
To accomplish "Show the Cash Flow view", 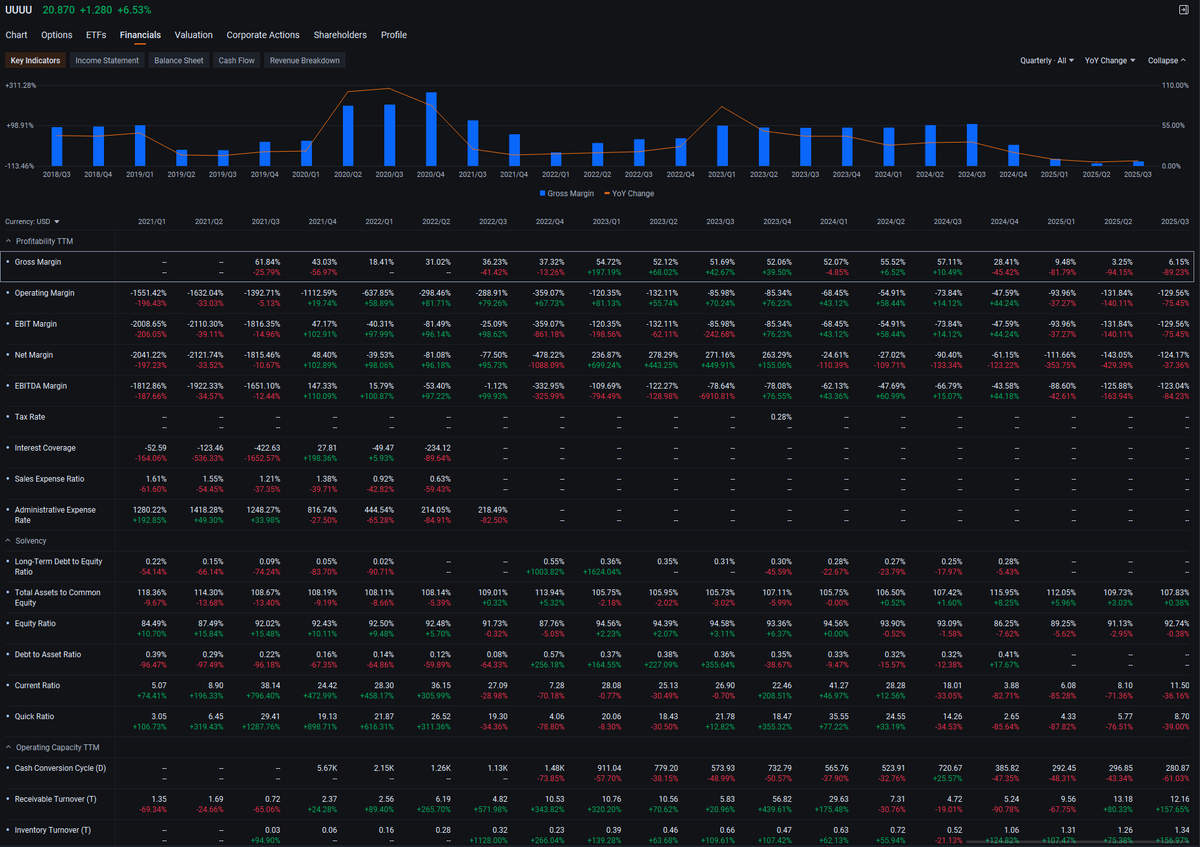I will coord(237,60).
